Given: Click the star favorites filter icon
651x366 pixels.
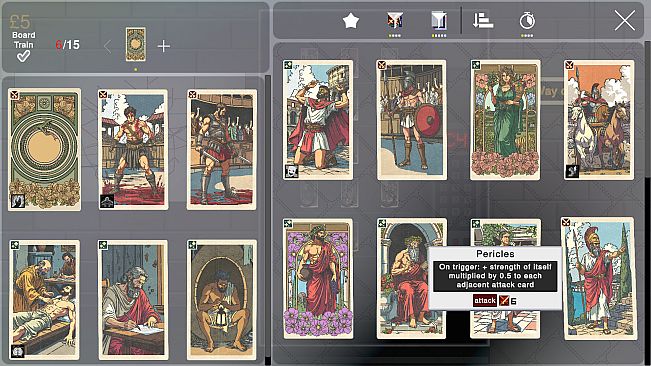Looking at the screenshot, I should [351, 21].
